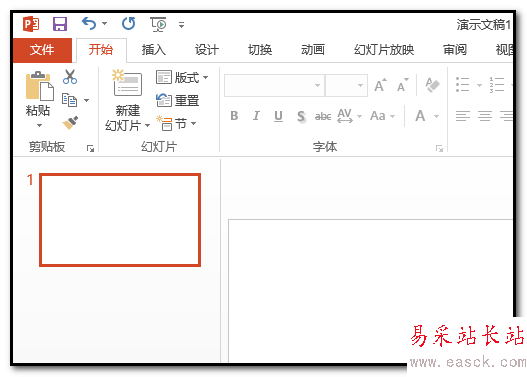Screen dimensions: 527x377
Task: Toggle underline formatting
Action: pyautogui.click(x=278, y=116)
